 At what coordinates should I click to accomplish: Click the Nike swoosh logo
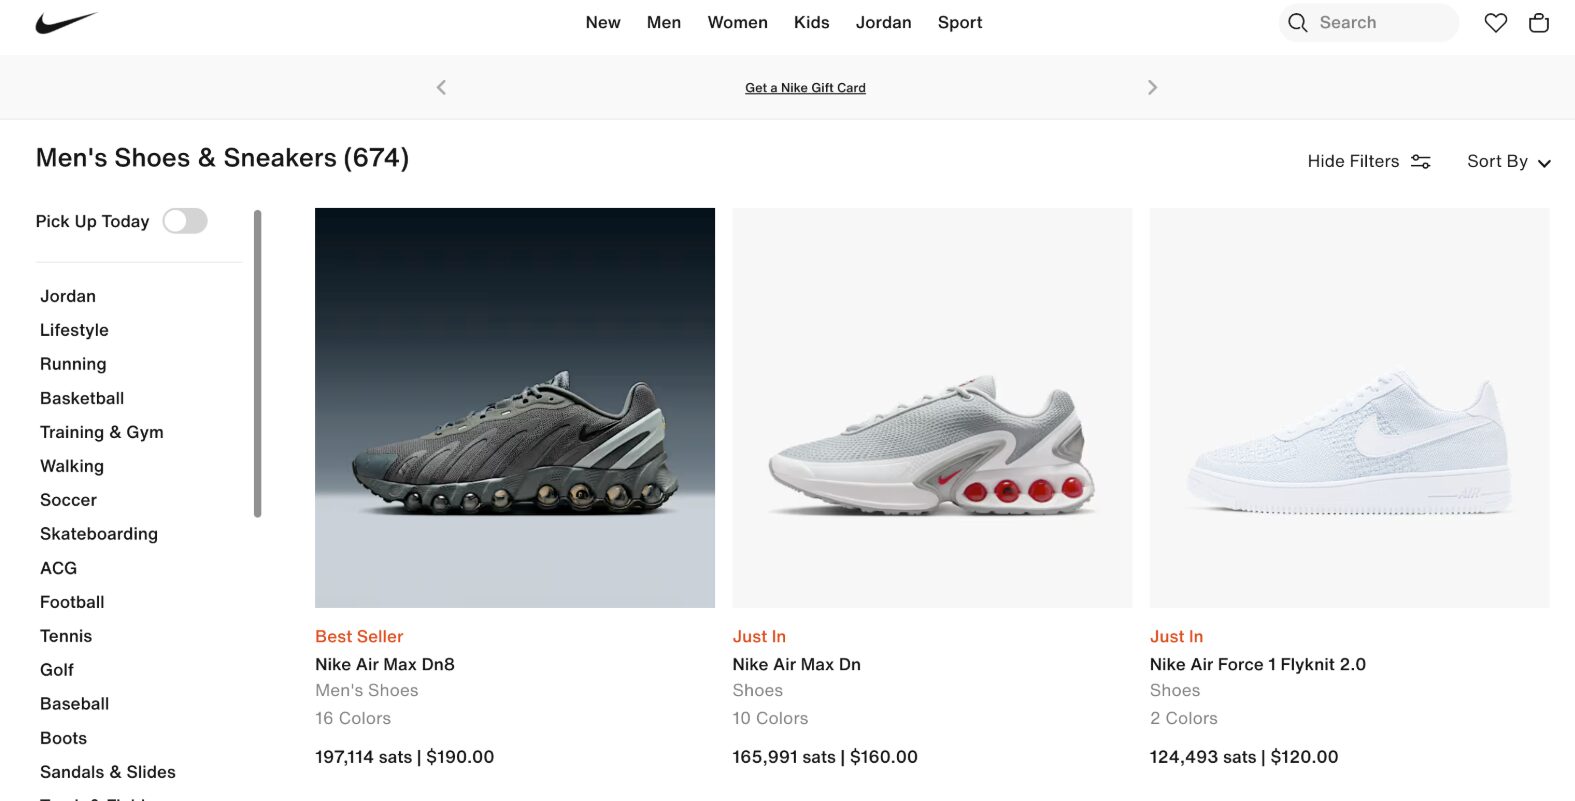[66, 22]
